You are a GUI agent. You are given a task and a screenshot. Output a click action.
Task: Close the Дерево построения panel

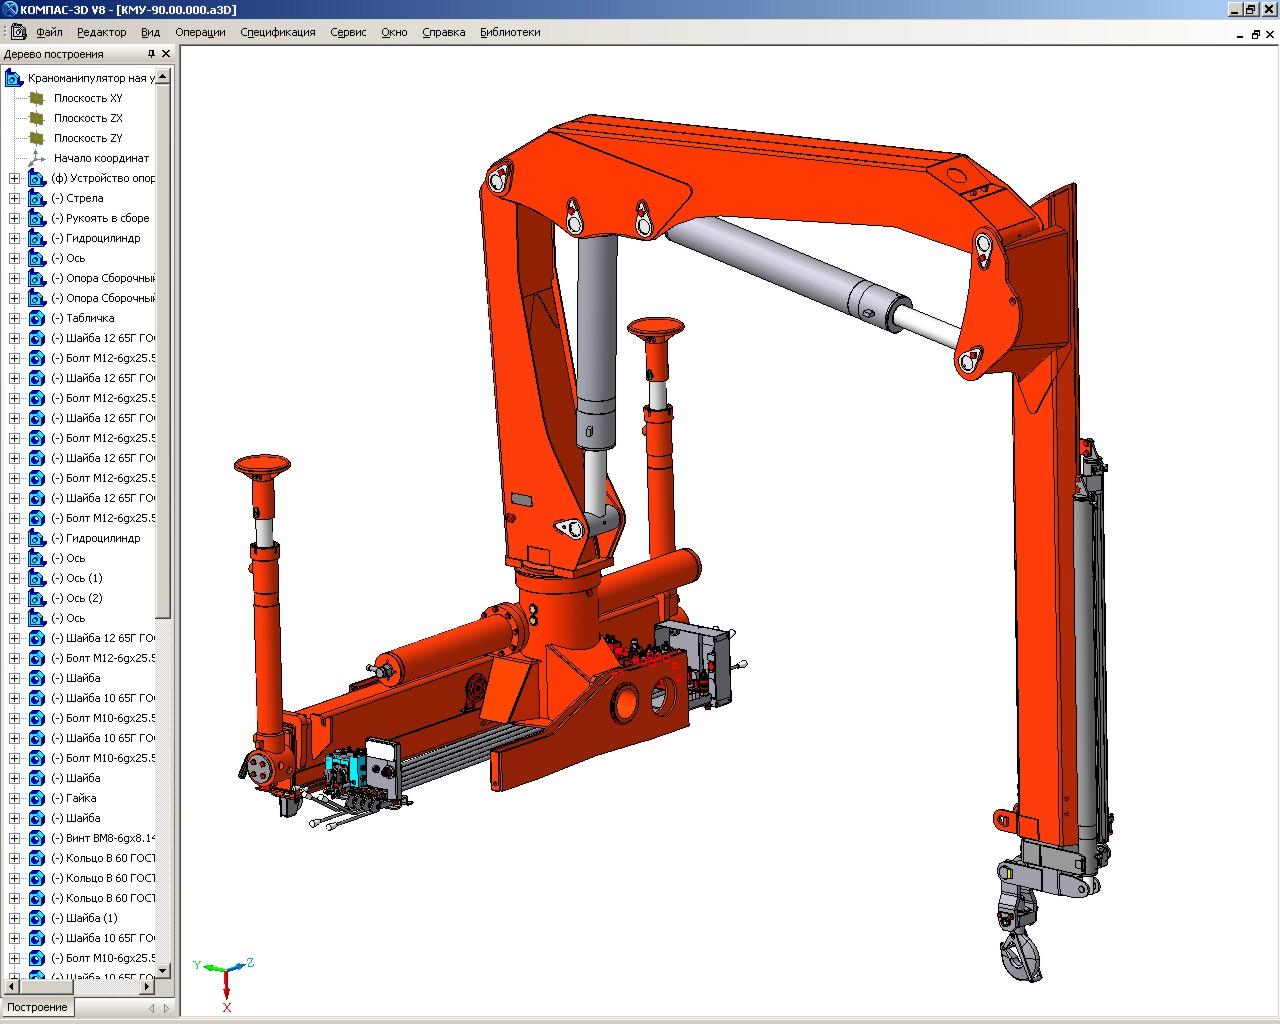(166, 54)
